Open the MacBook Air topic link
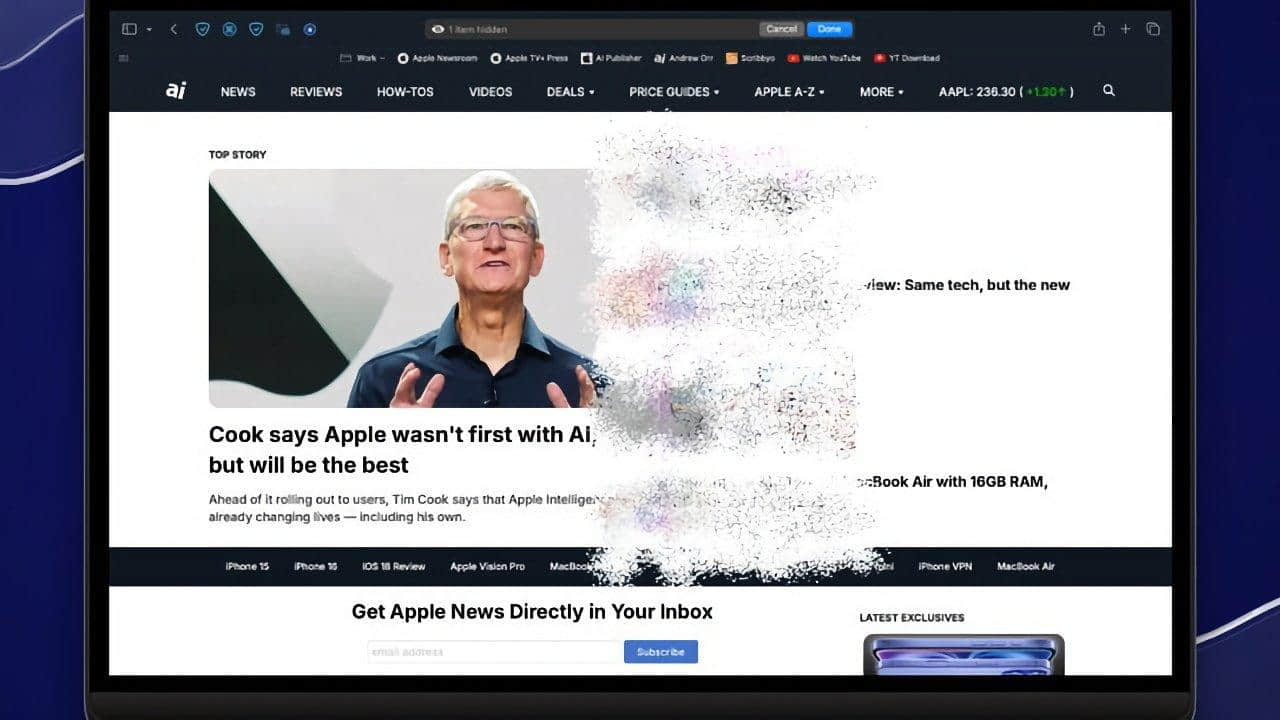This screenshot has width=1280, height=720. click(x=1025, y=566)
